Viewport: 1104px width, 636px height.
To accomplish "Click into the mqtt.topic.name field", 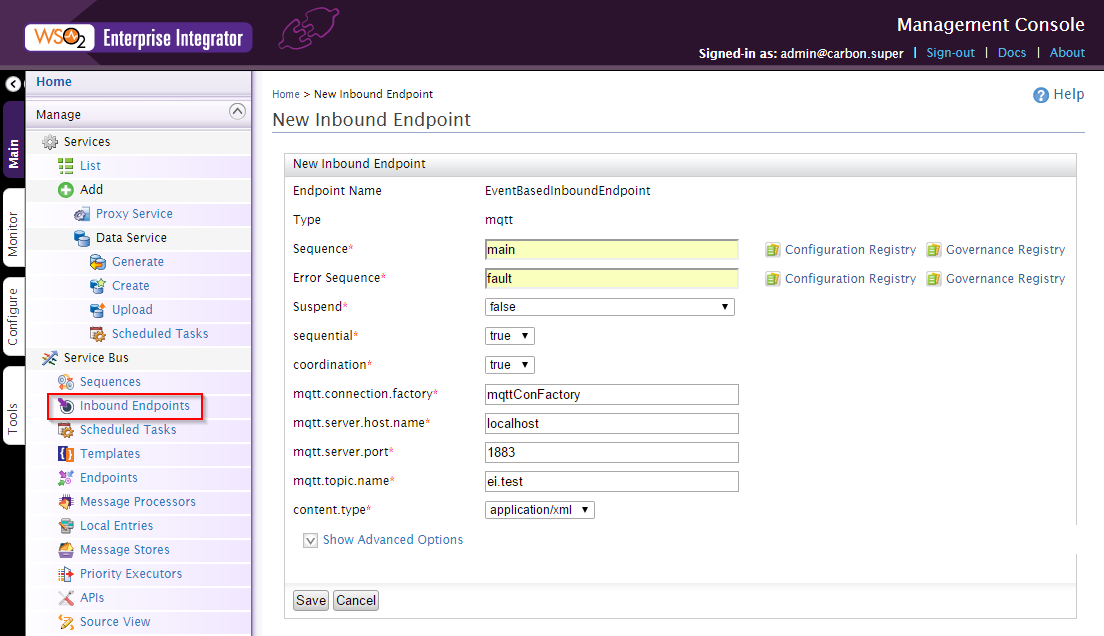I will tap(612, 482).
